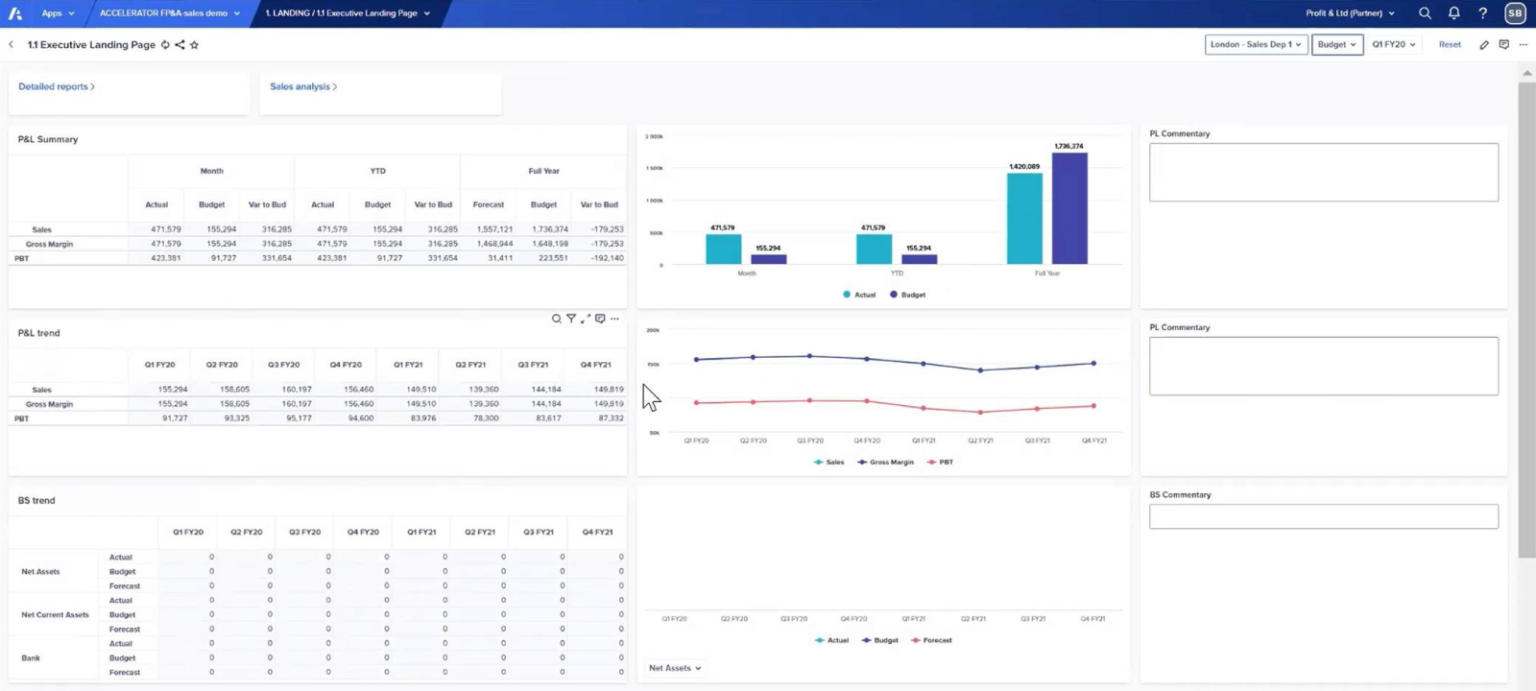This screenshot has width=1536, height=691.
Task: Favorite the page using the star icon
Action: [194, 44]
